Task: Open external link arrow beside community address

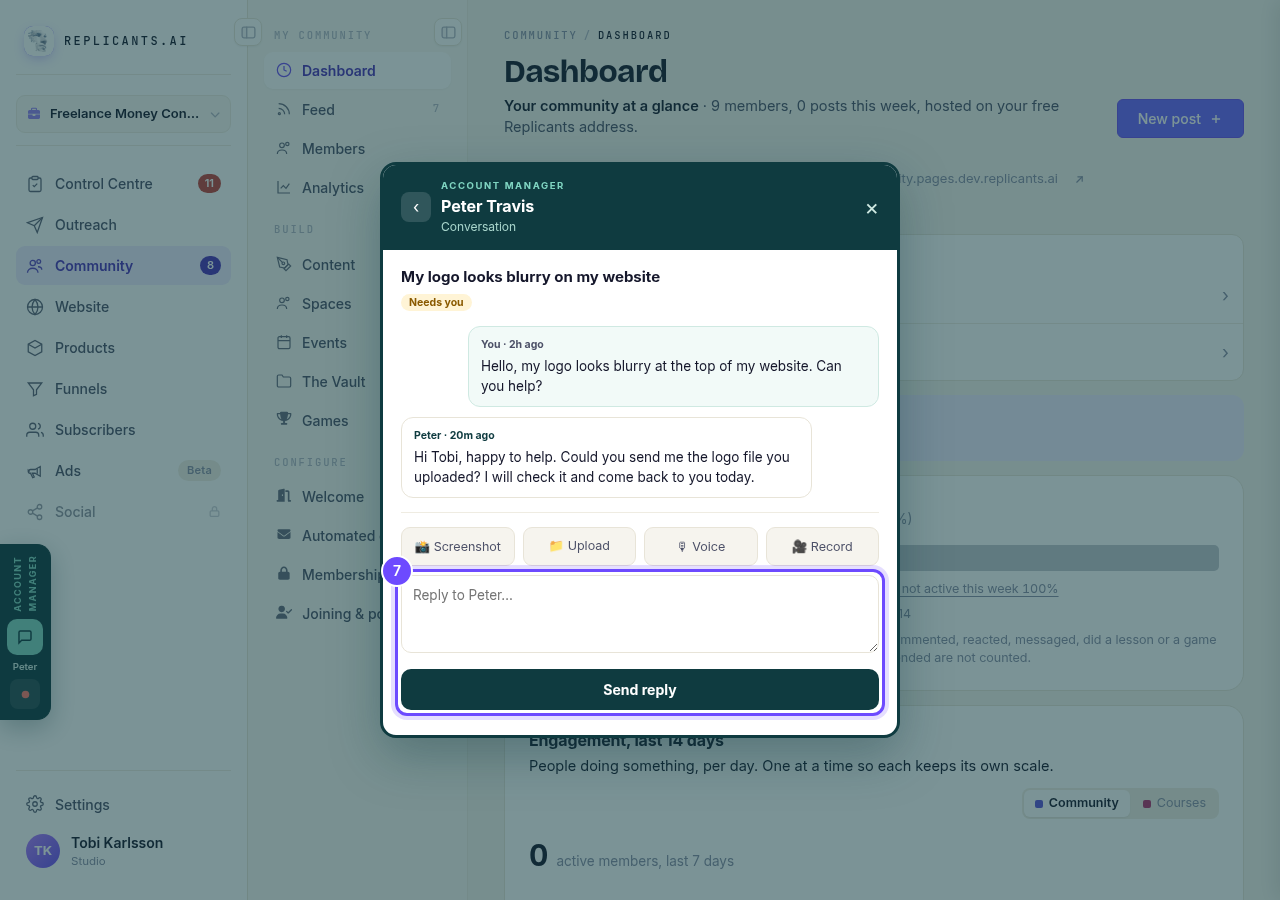Action: (x=1079, y=179)
